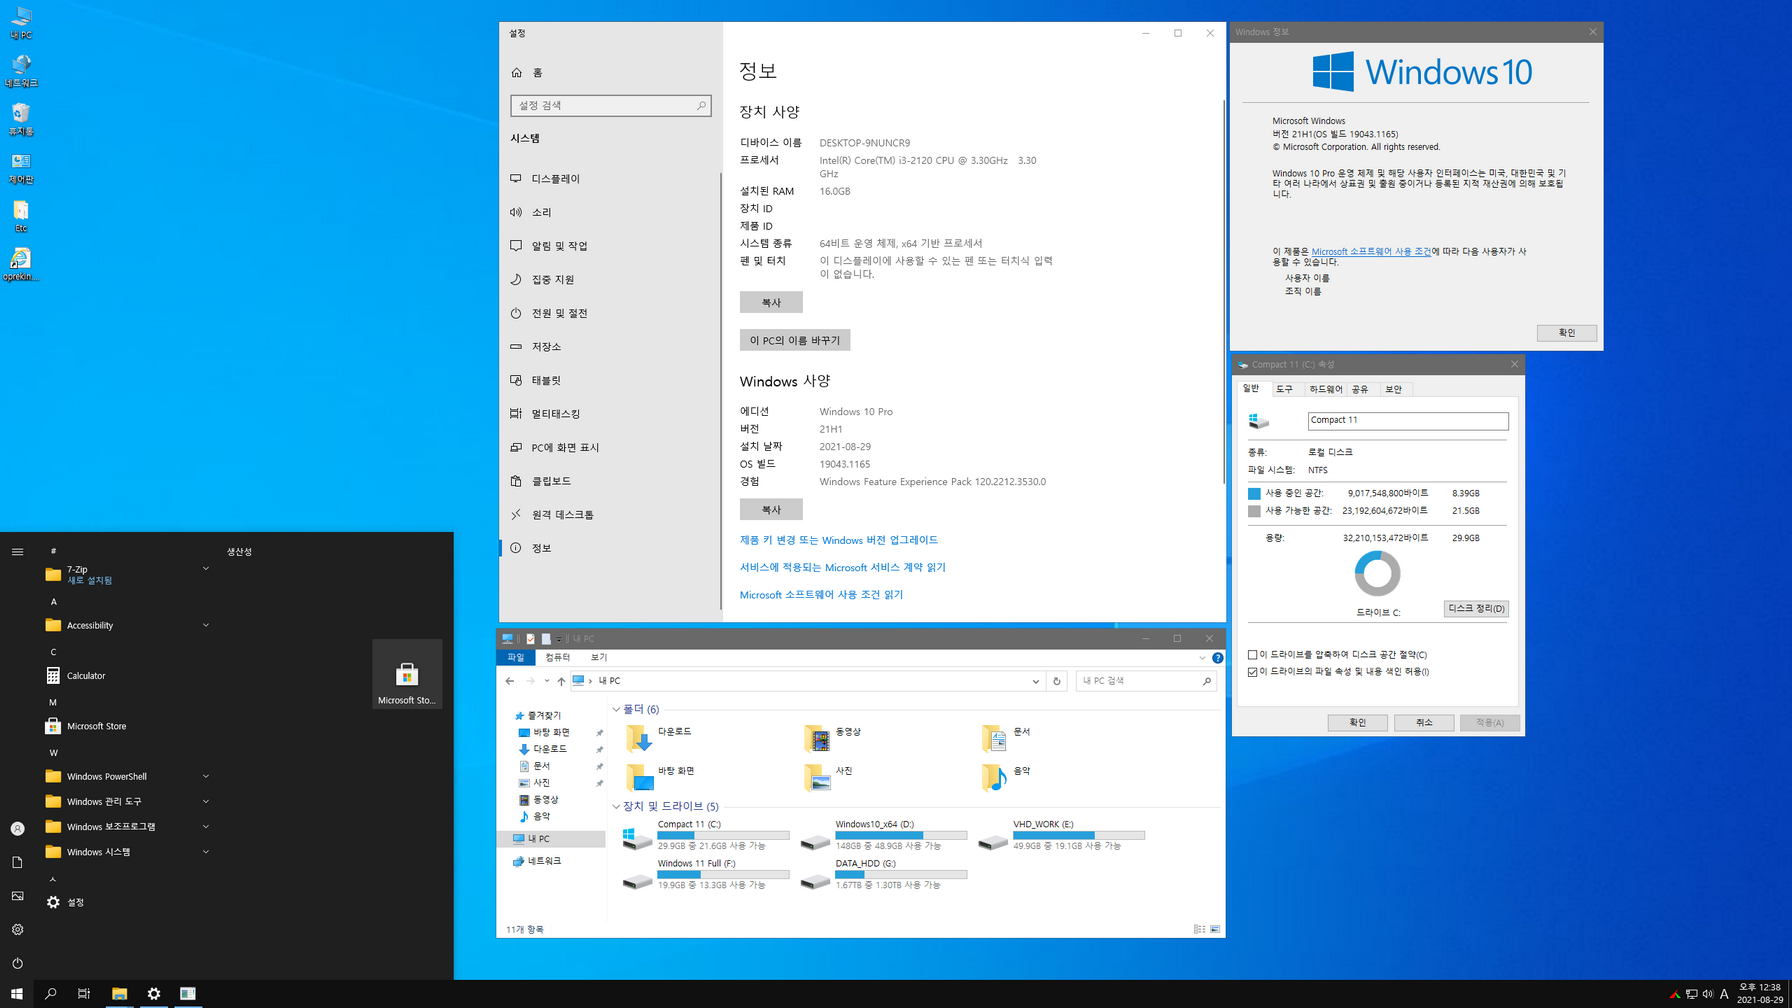1792x1008 pixels.
Task: Click Explorer refresh button in address bar
Action: point(1056,681)
